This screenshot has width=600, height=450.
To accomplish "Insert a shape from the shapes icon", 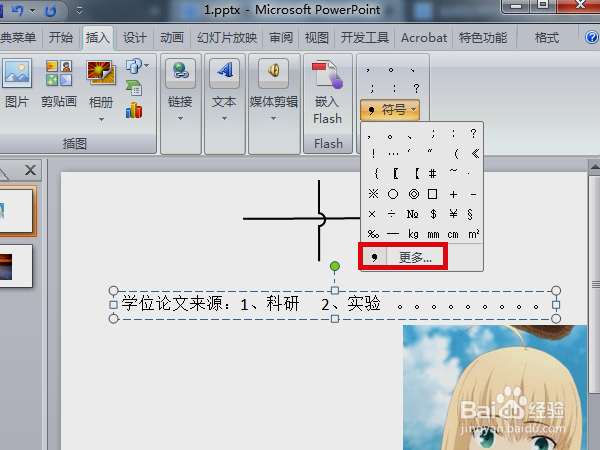I will pos(134,66).
